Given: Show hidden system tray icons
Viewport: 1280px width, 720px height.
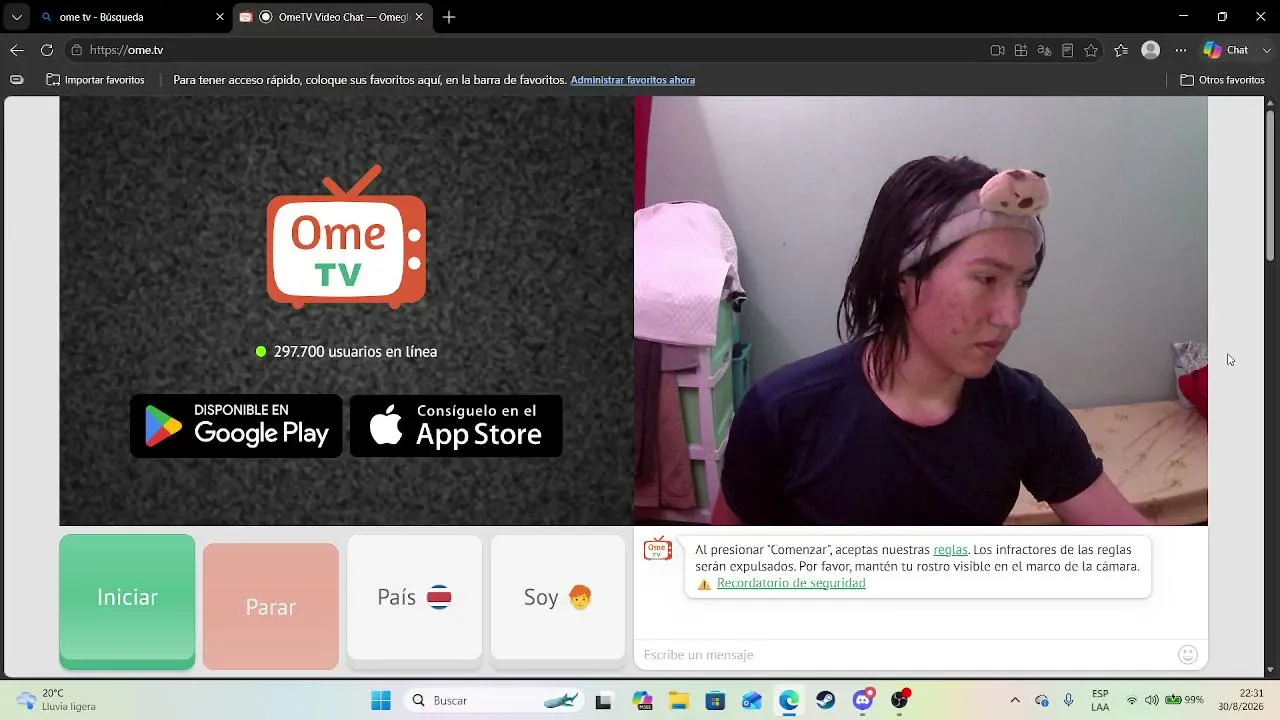Looking at the screenshot, I should coord(1015,700).
